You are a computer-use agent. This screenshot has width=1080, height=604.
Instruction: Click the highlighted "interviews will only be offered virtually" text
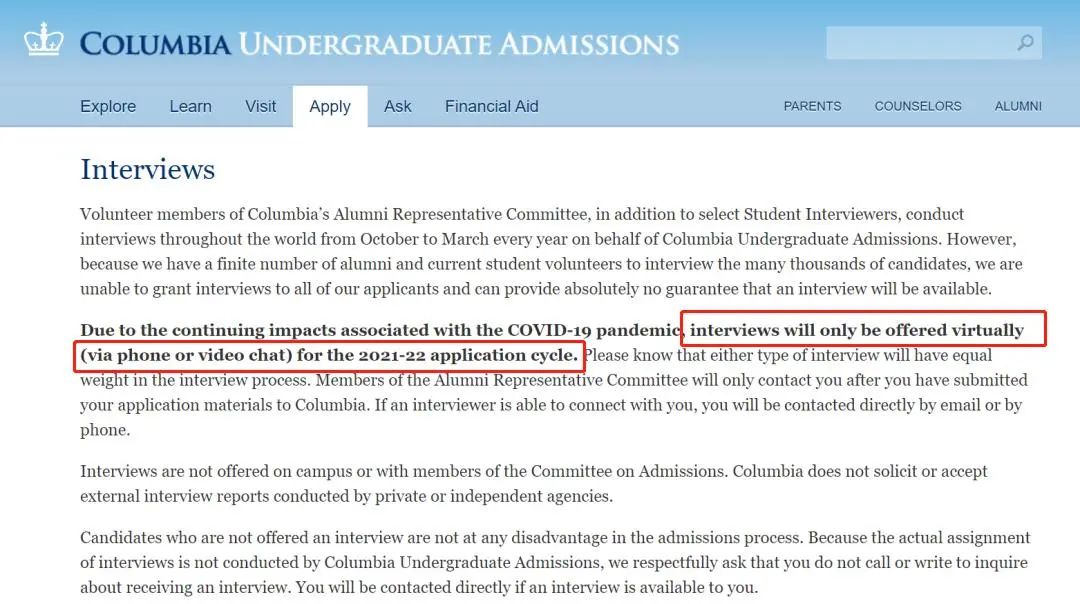(x=857, y=330)
